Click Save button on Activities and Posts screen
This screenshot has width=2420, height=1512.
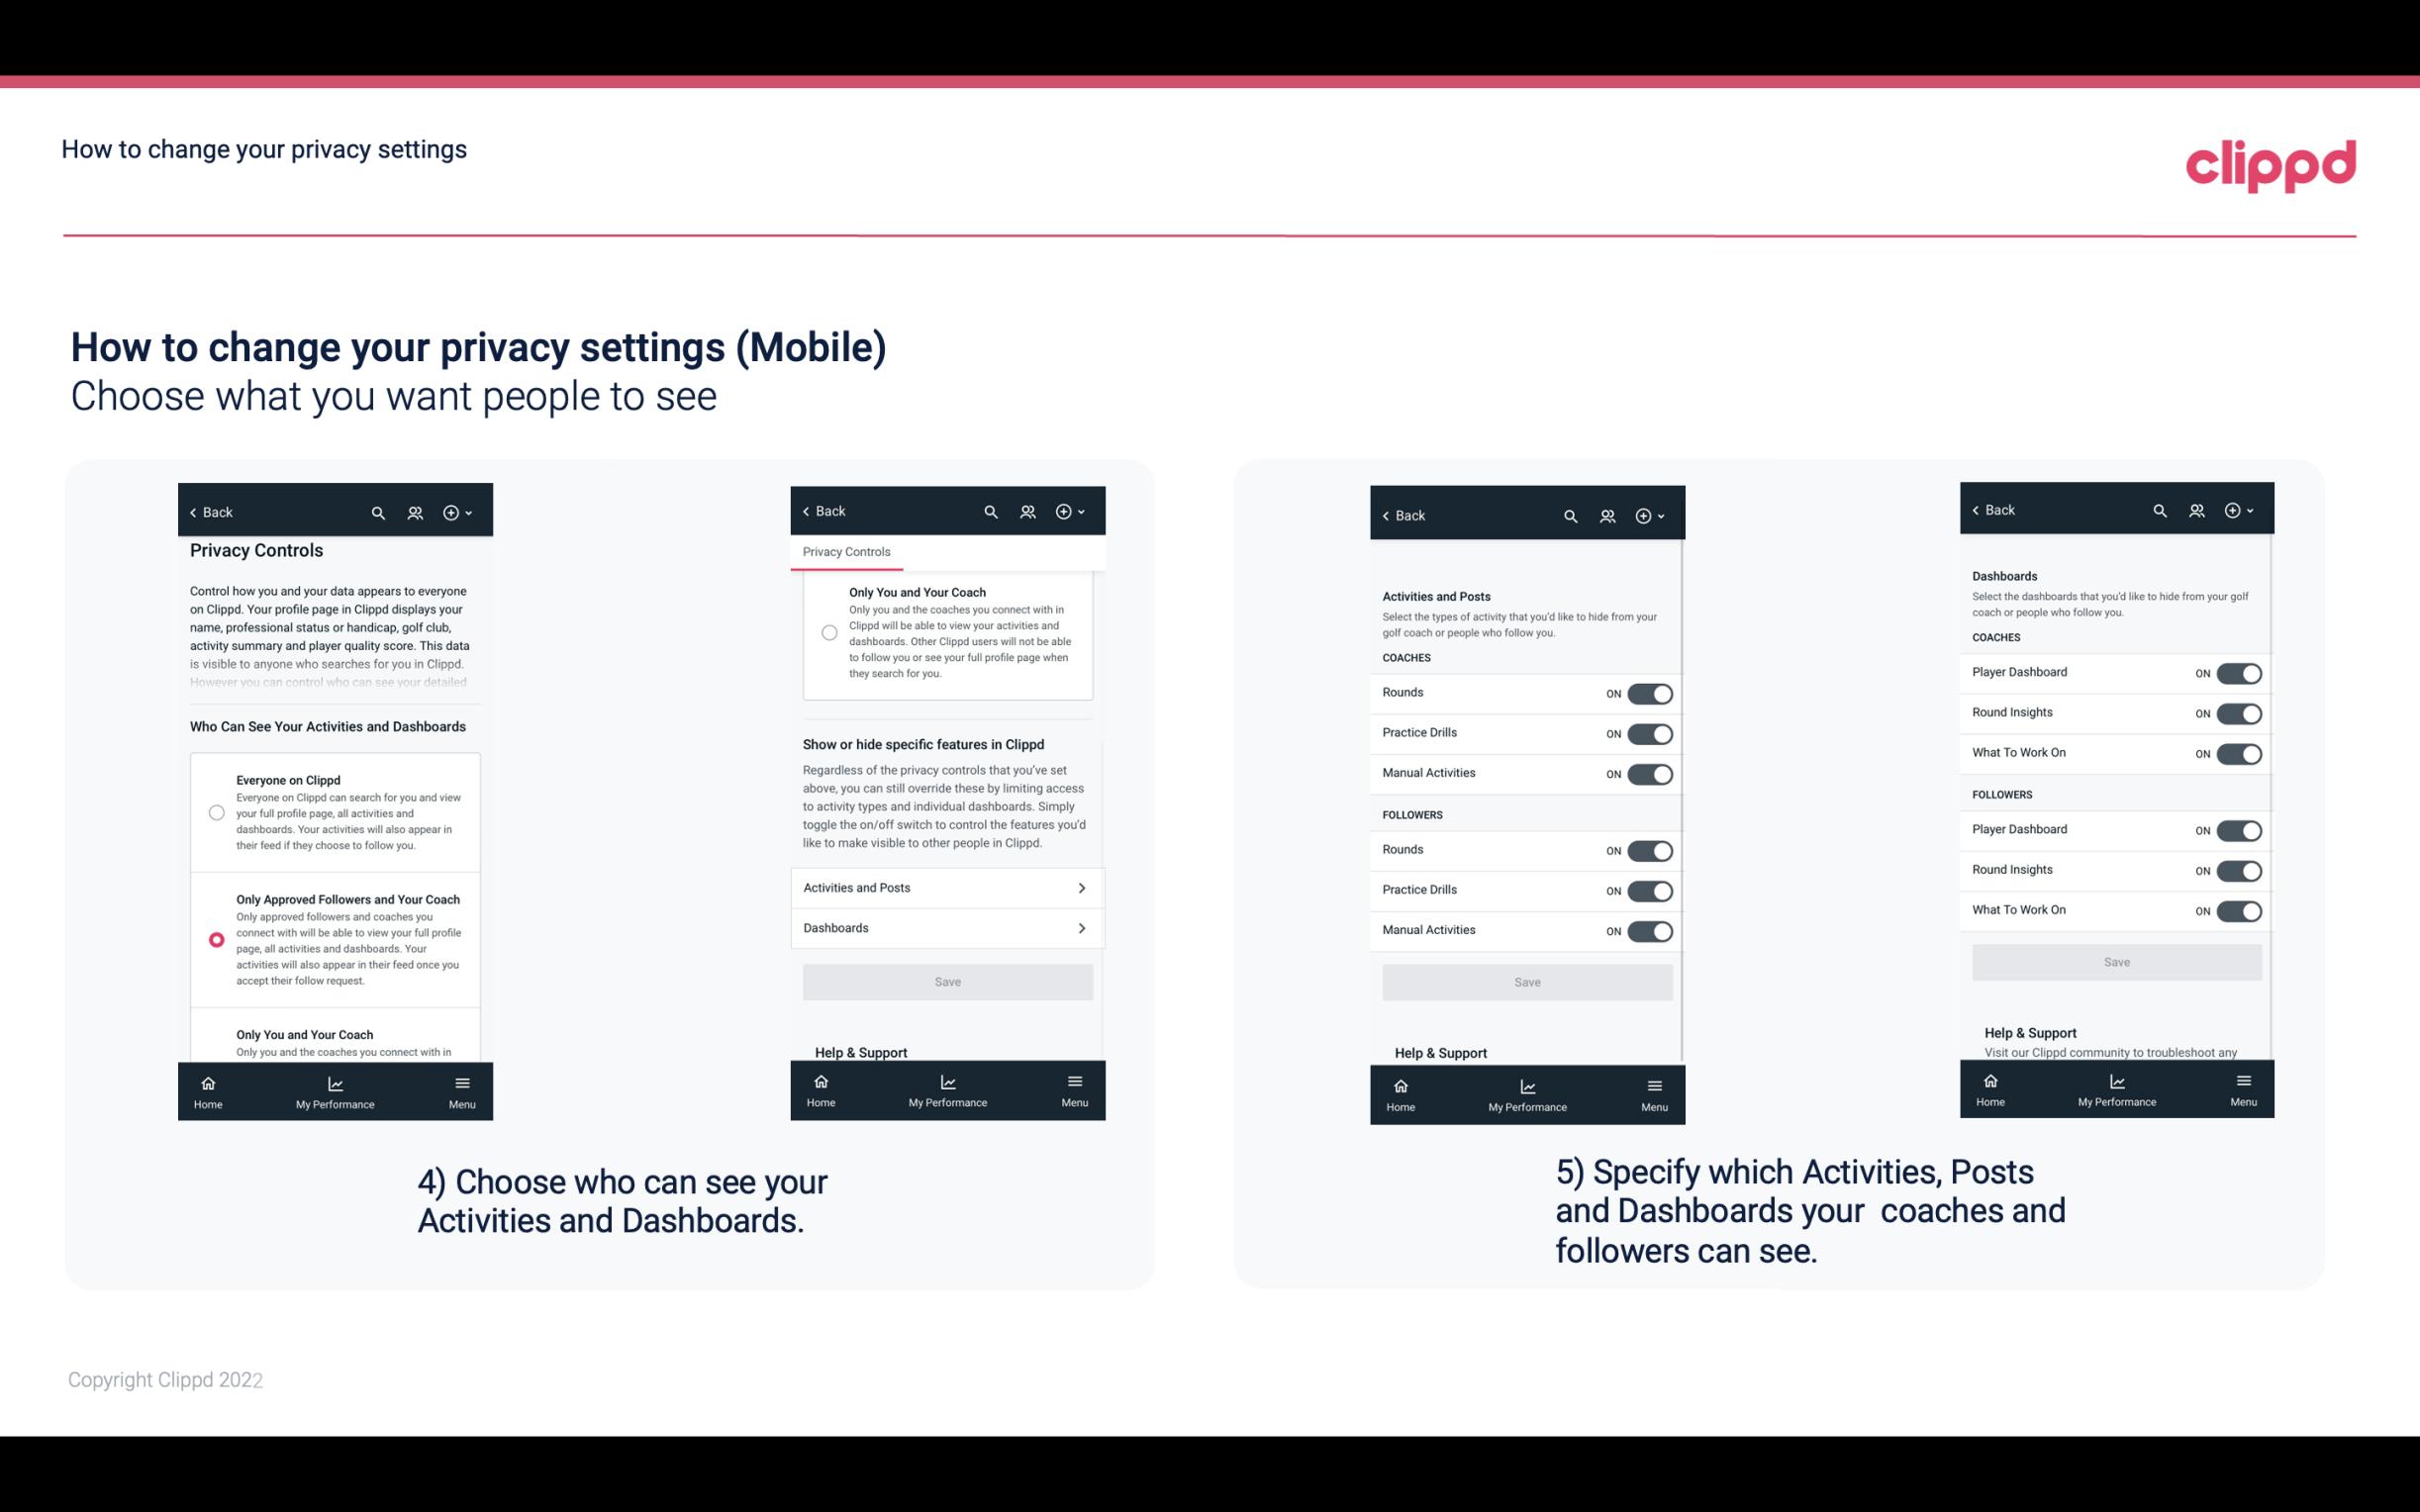[1526, 981]
